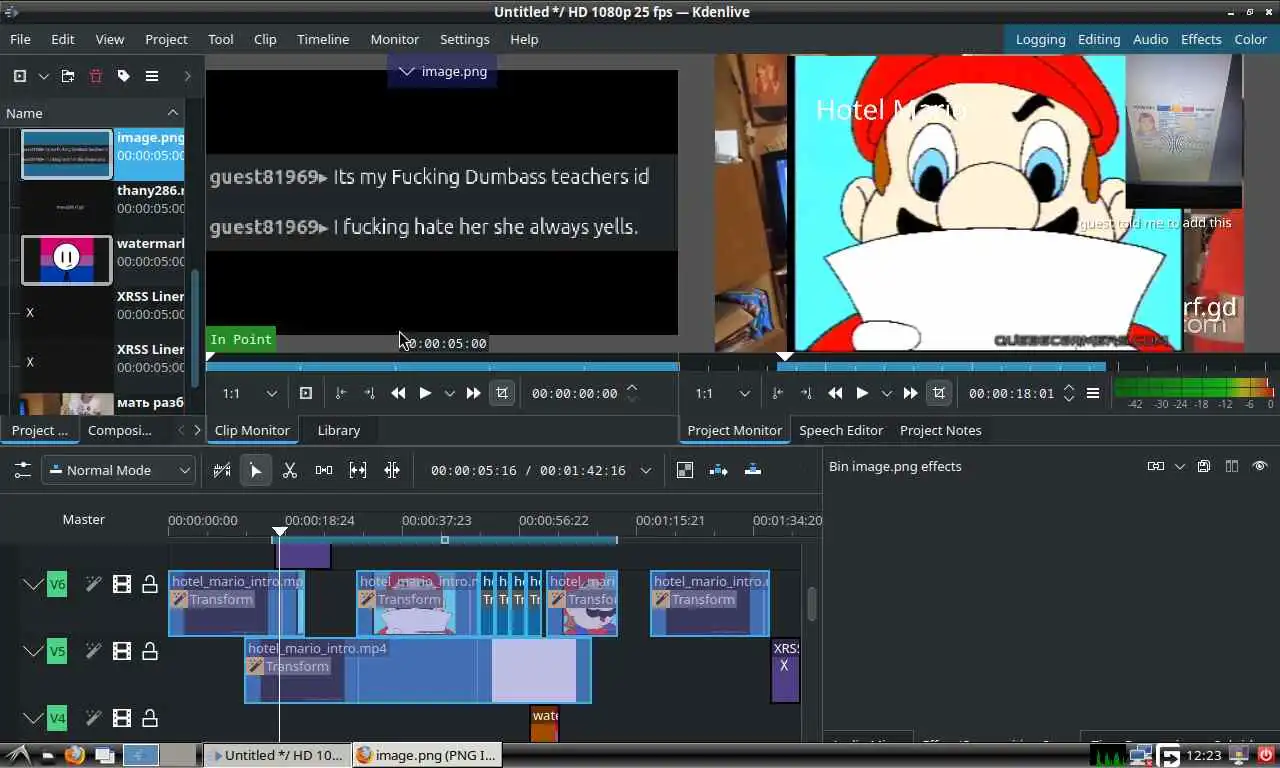Image resolution: width=1280 pixels, height=768 pixels.
Task: Toggle effects wand on track V6
Action: pos(93,584)
